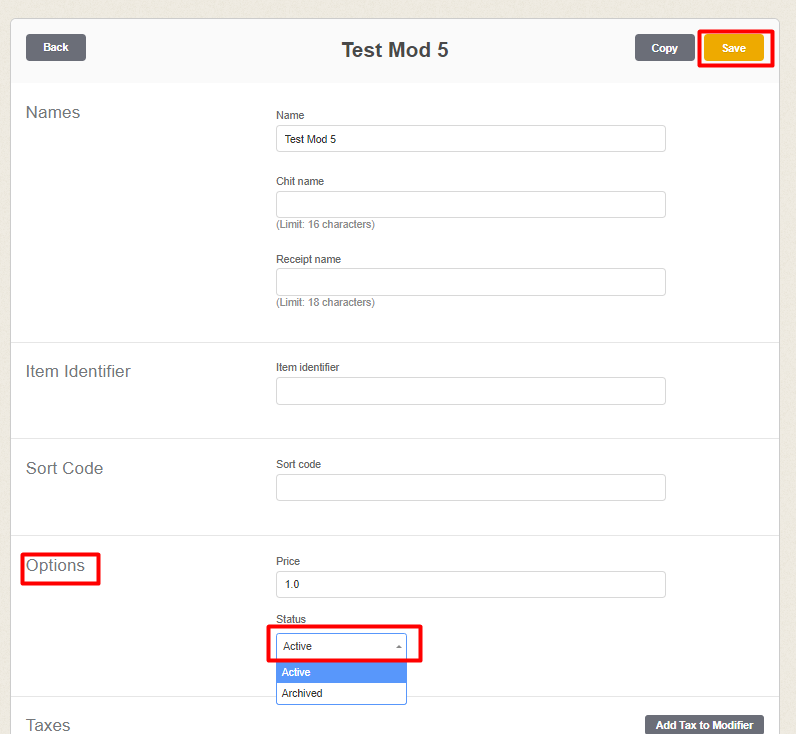Click the Item identifier input field
The image size is (796, 734).
pyautogui.click(x=470, y=391)
